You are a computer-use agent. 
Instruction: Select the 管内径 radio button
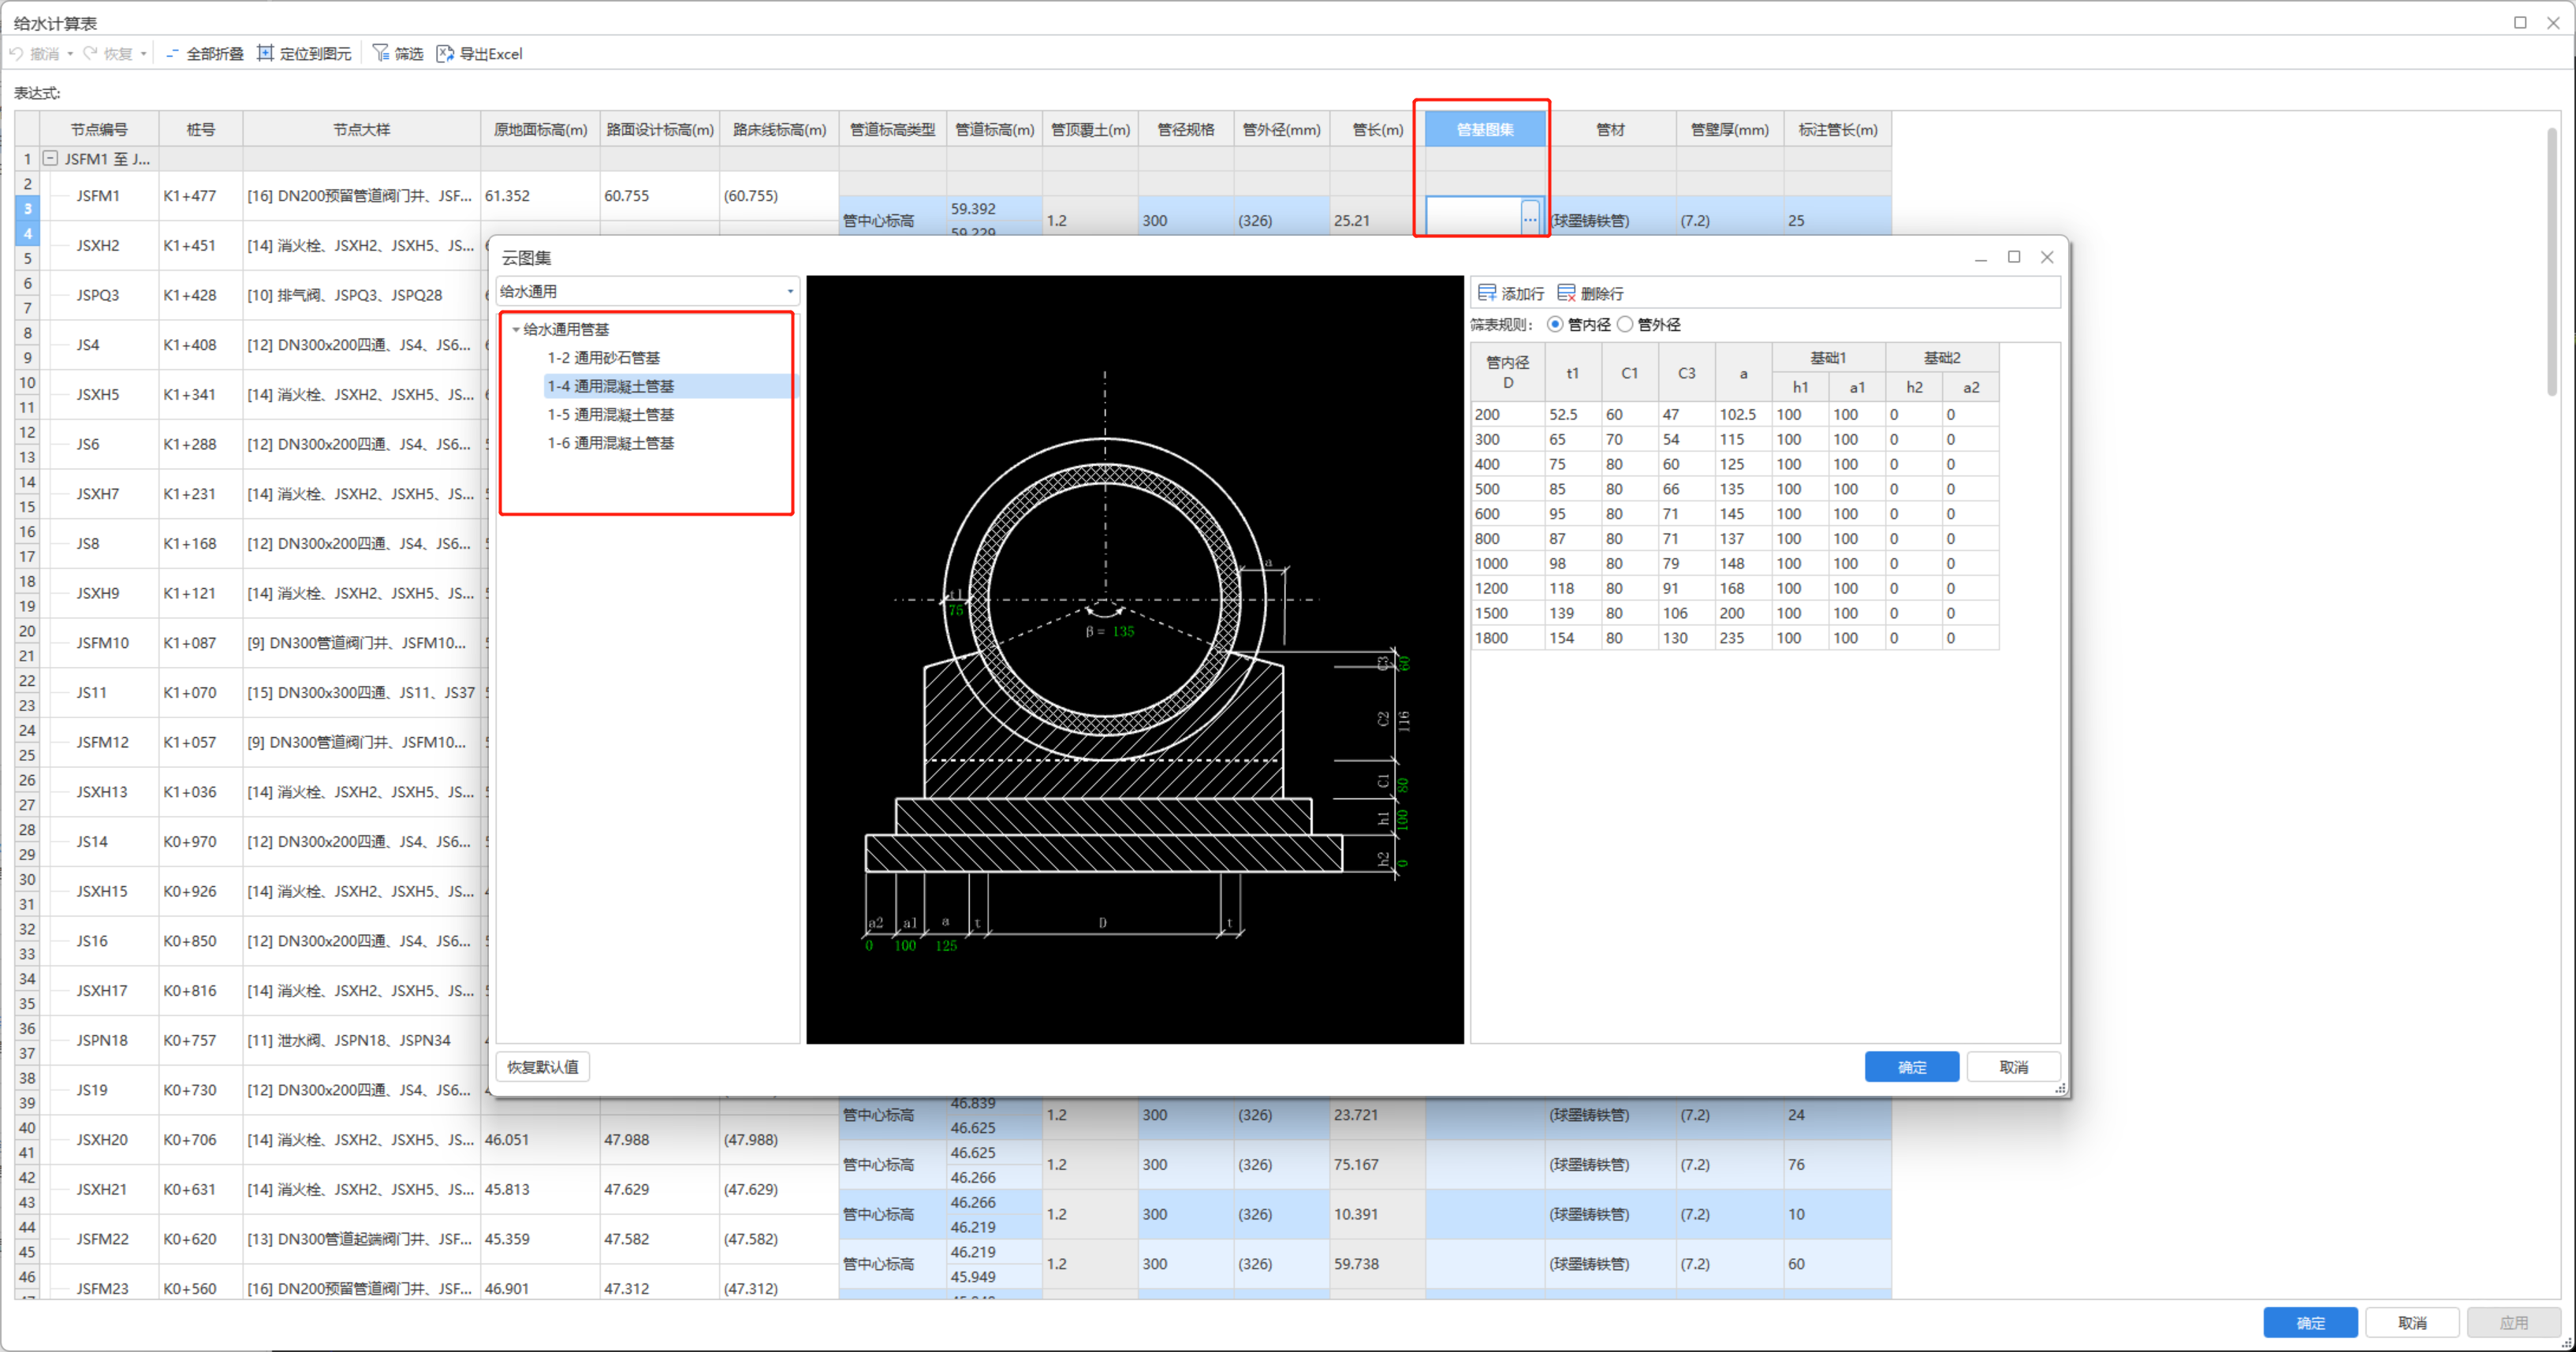coord(1555,325)
